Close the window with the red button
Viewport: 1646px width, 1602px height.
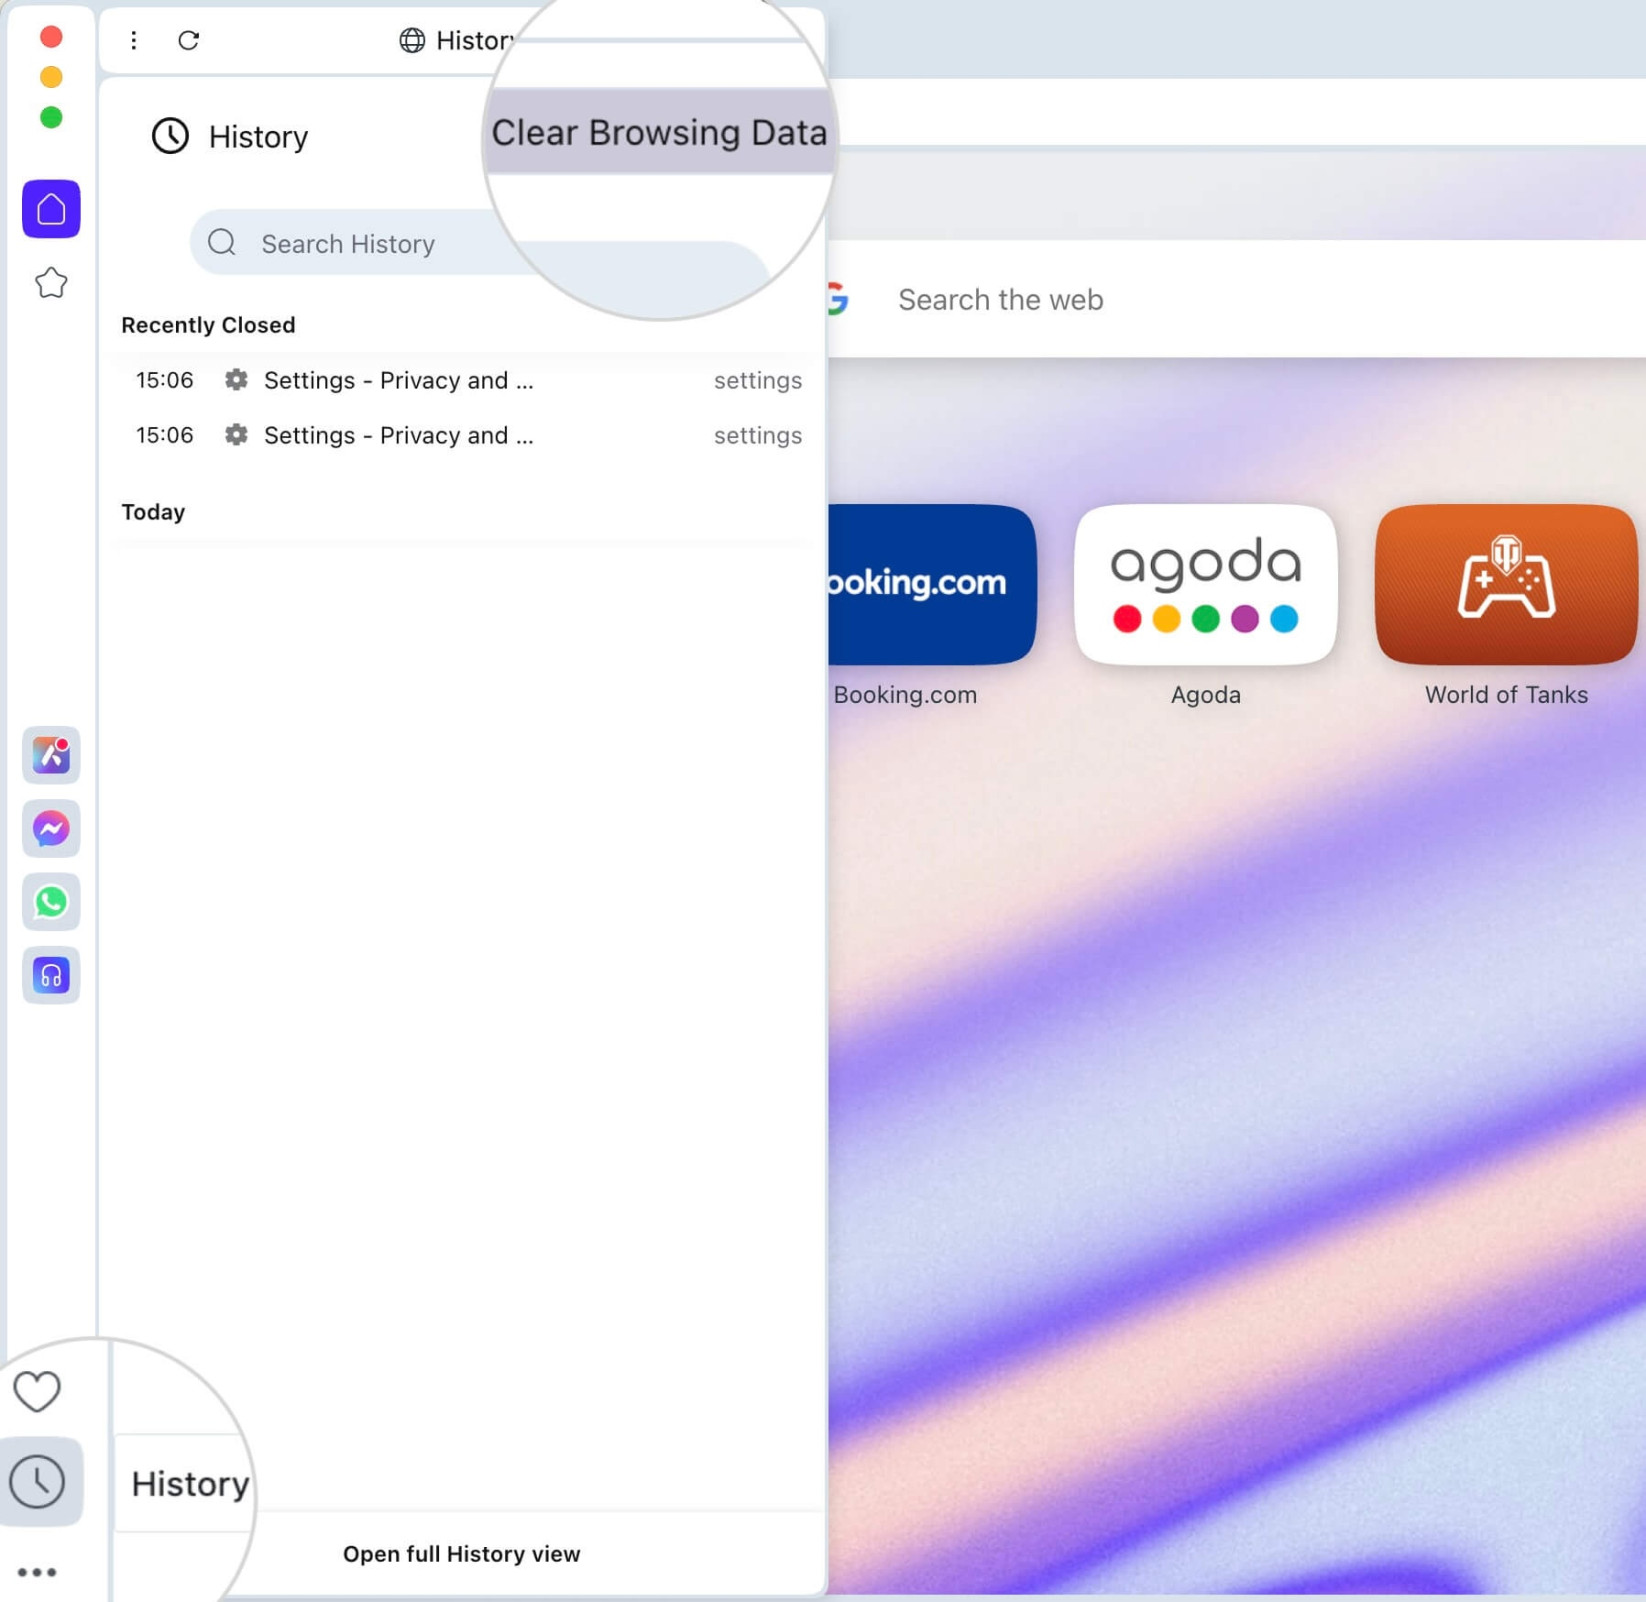pyautogui.click(x=51, y=37)
